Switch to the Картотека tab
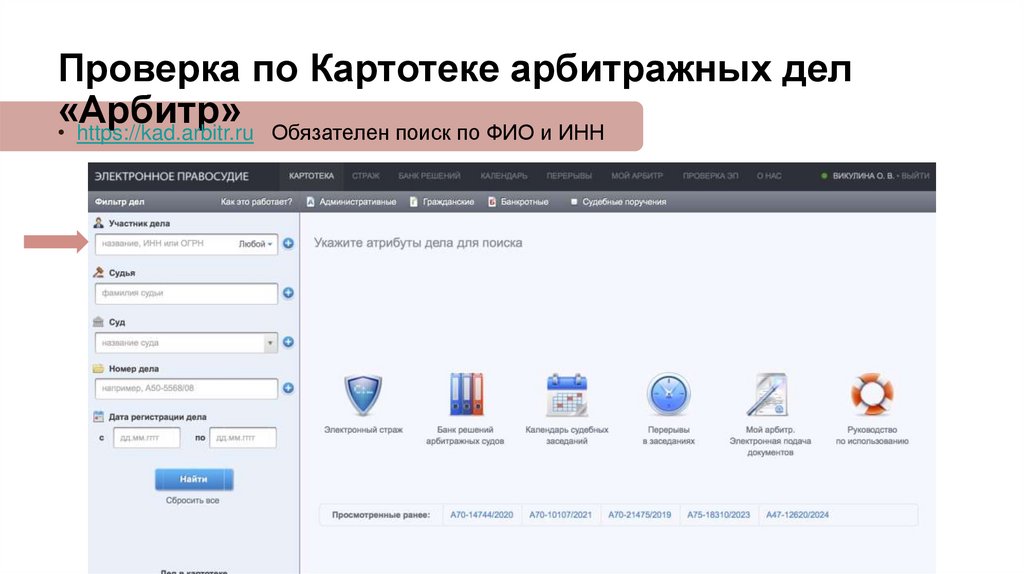1024x574 pixels. point(312,176)
